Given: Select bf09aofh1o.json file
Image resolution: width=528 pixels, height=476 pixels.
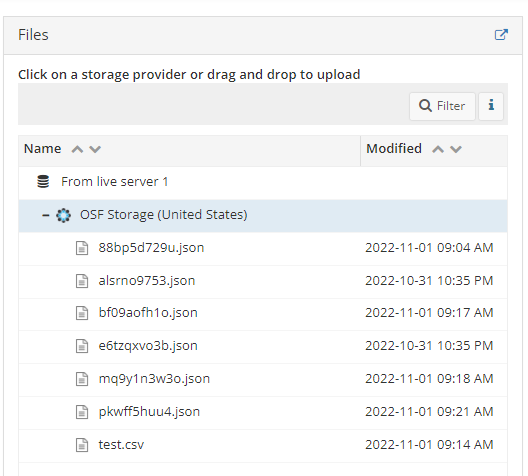Looking at the screenshot, I should click(x=148, y=313).
